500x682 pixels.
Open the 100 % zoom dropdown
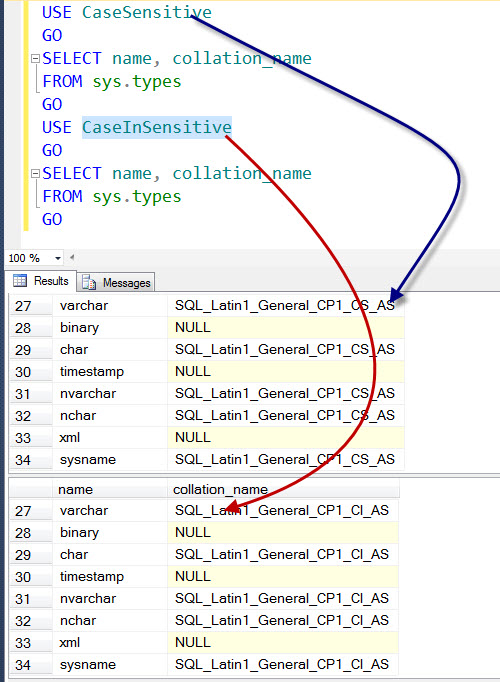click(57, 258)
